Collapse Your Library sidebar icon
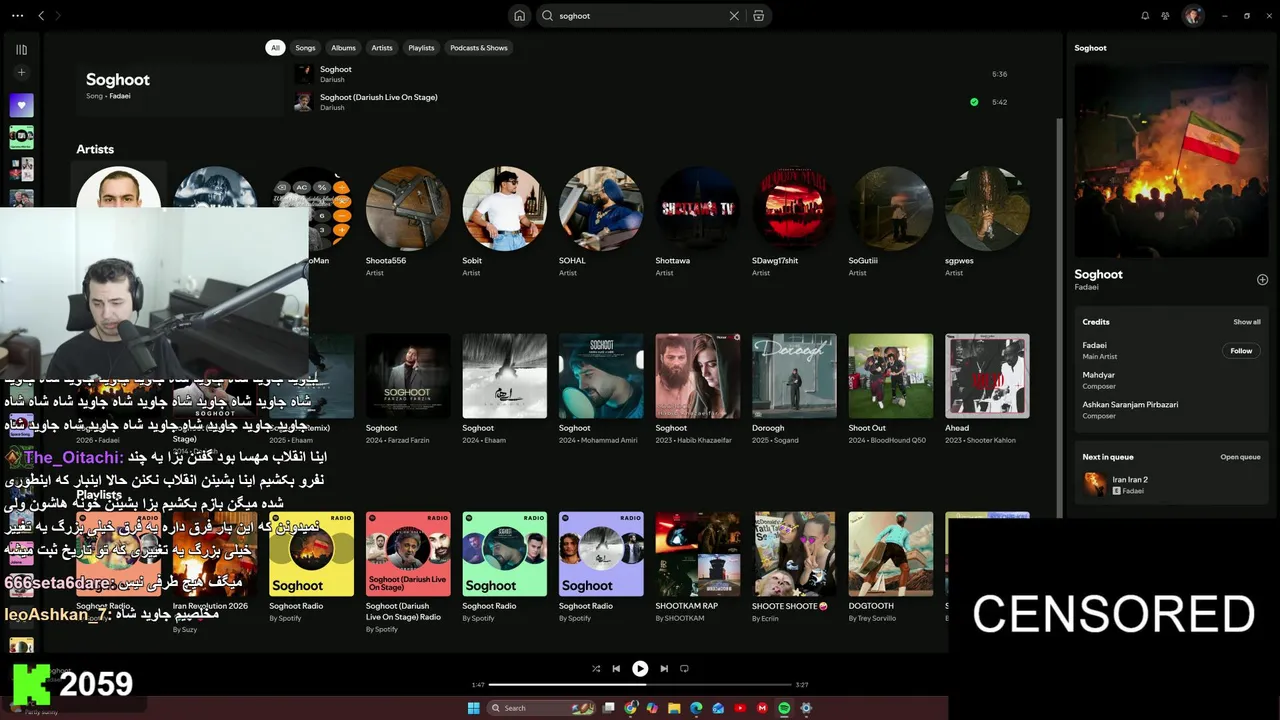 pyautogui.click(x=21, y=49)
